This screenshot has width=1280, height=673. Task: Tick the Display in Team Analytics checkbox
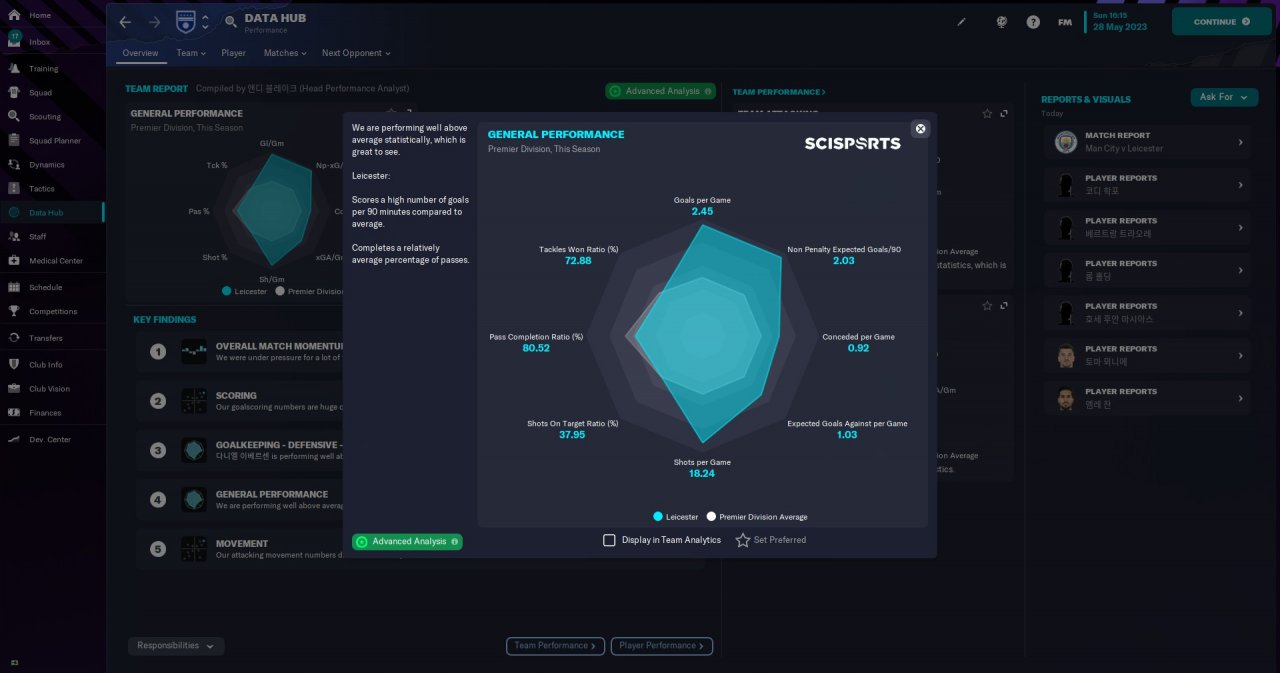click(x=609, y=540)
